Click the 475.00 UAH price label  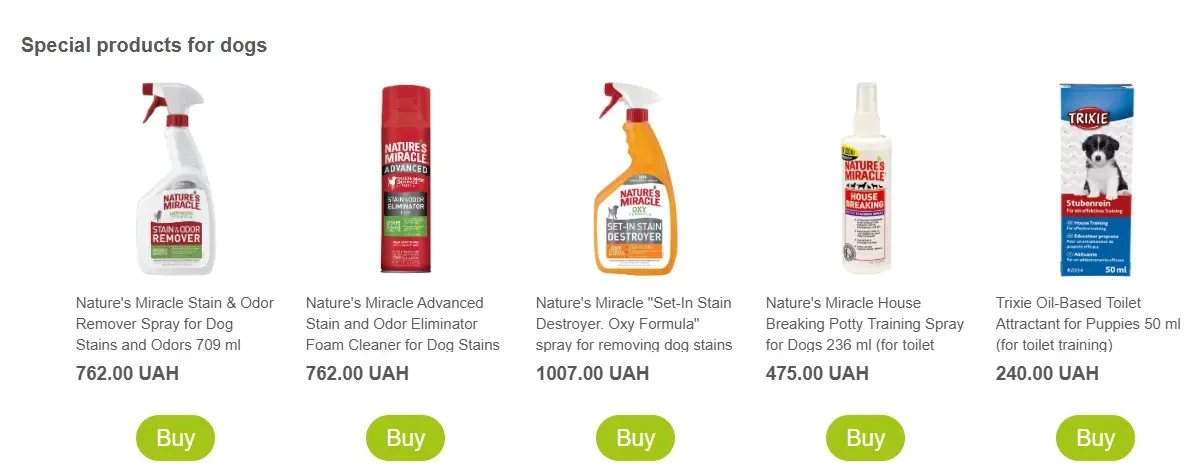coord(817,374)
